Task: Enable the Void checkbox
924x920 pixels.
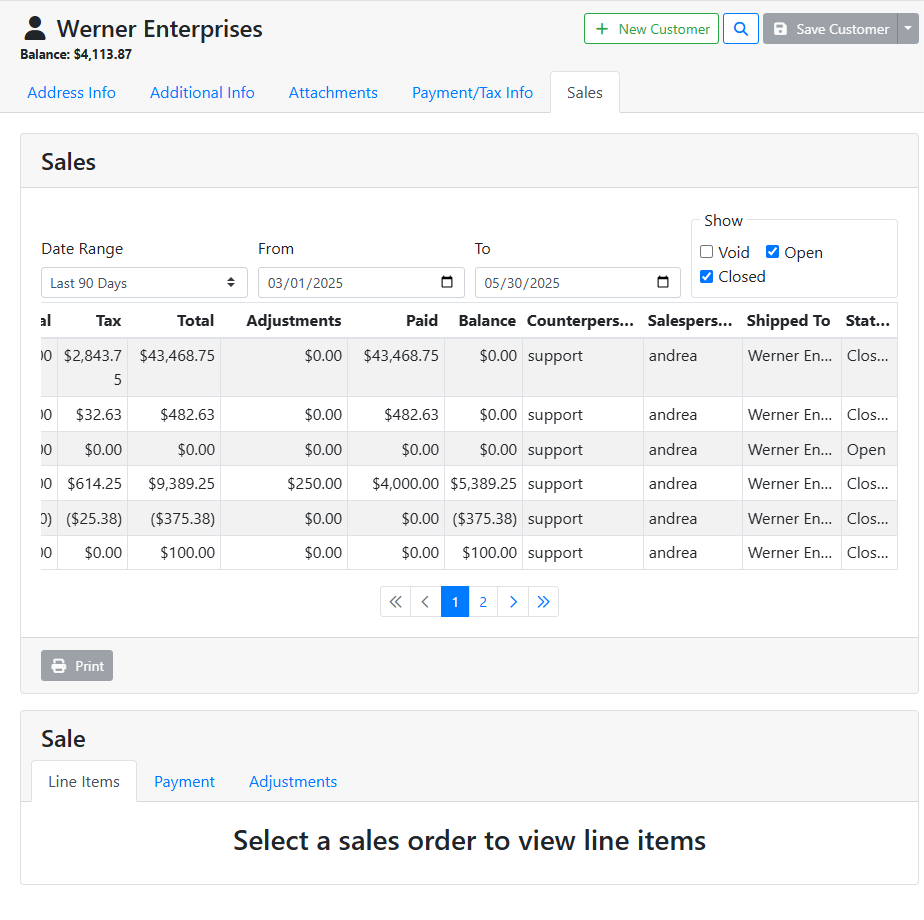Action: tap(707, 252)
